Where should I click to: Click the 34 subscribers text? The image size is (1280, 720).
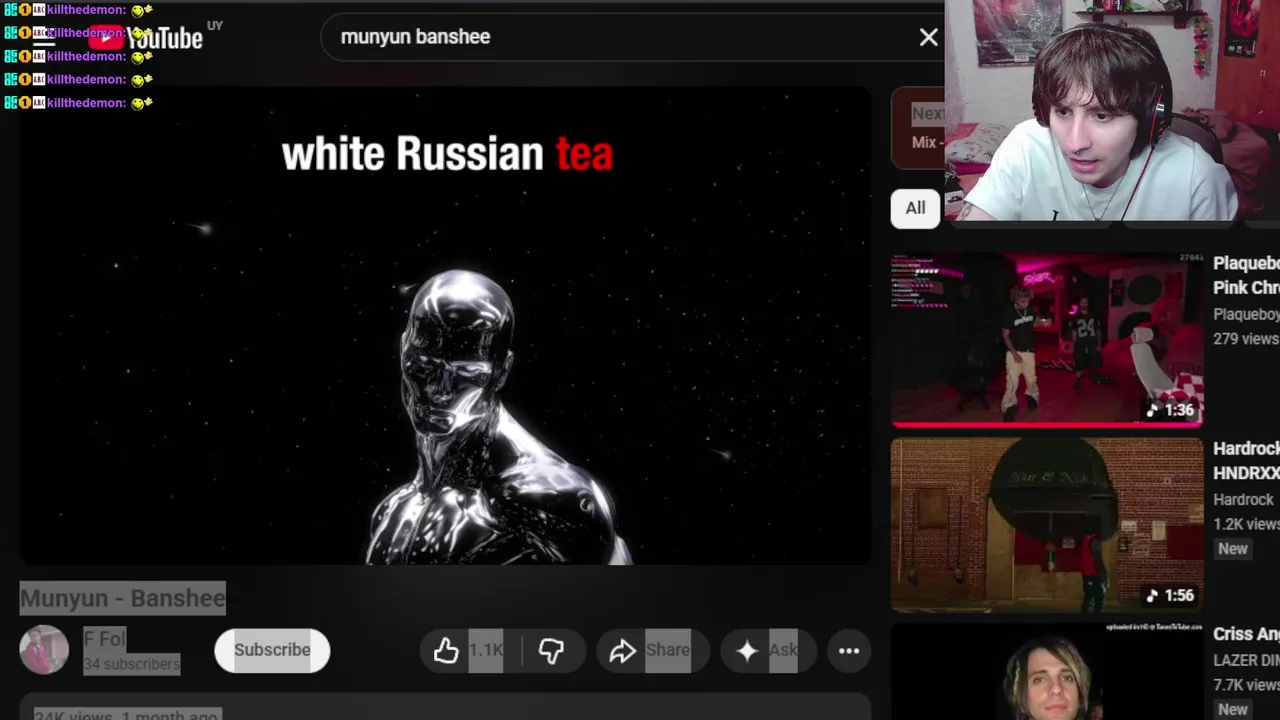pyautogui.click(x=131, y=664)
